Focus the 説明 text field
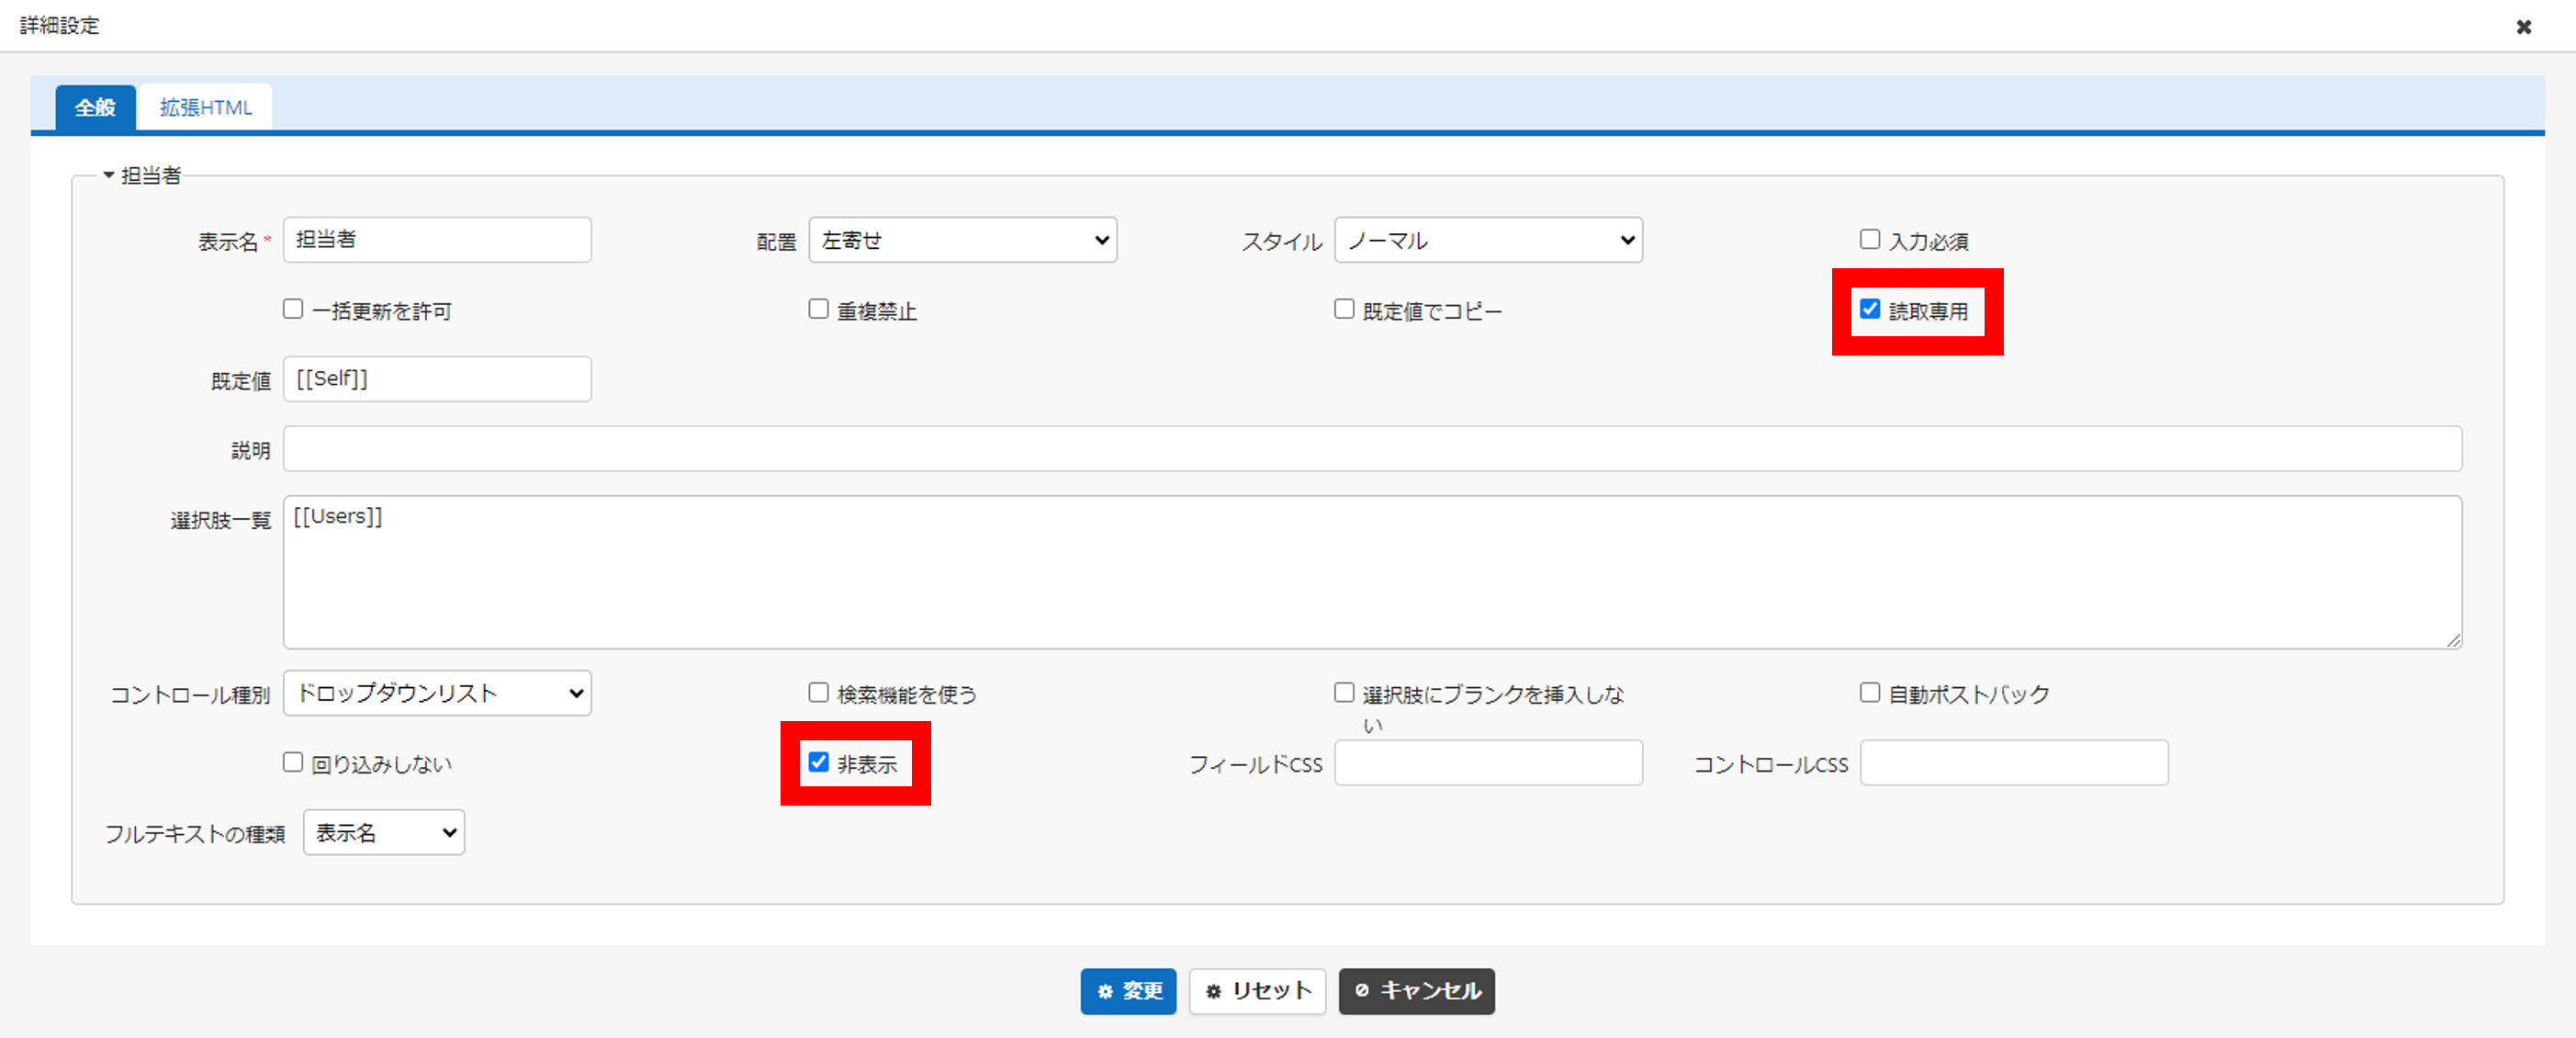Screen dimensions: 2576x1038 click(x=1372, y=449)
